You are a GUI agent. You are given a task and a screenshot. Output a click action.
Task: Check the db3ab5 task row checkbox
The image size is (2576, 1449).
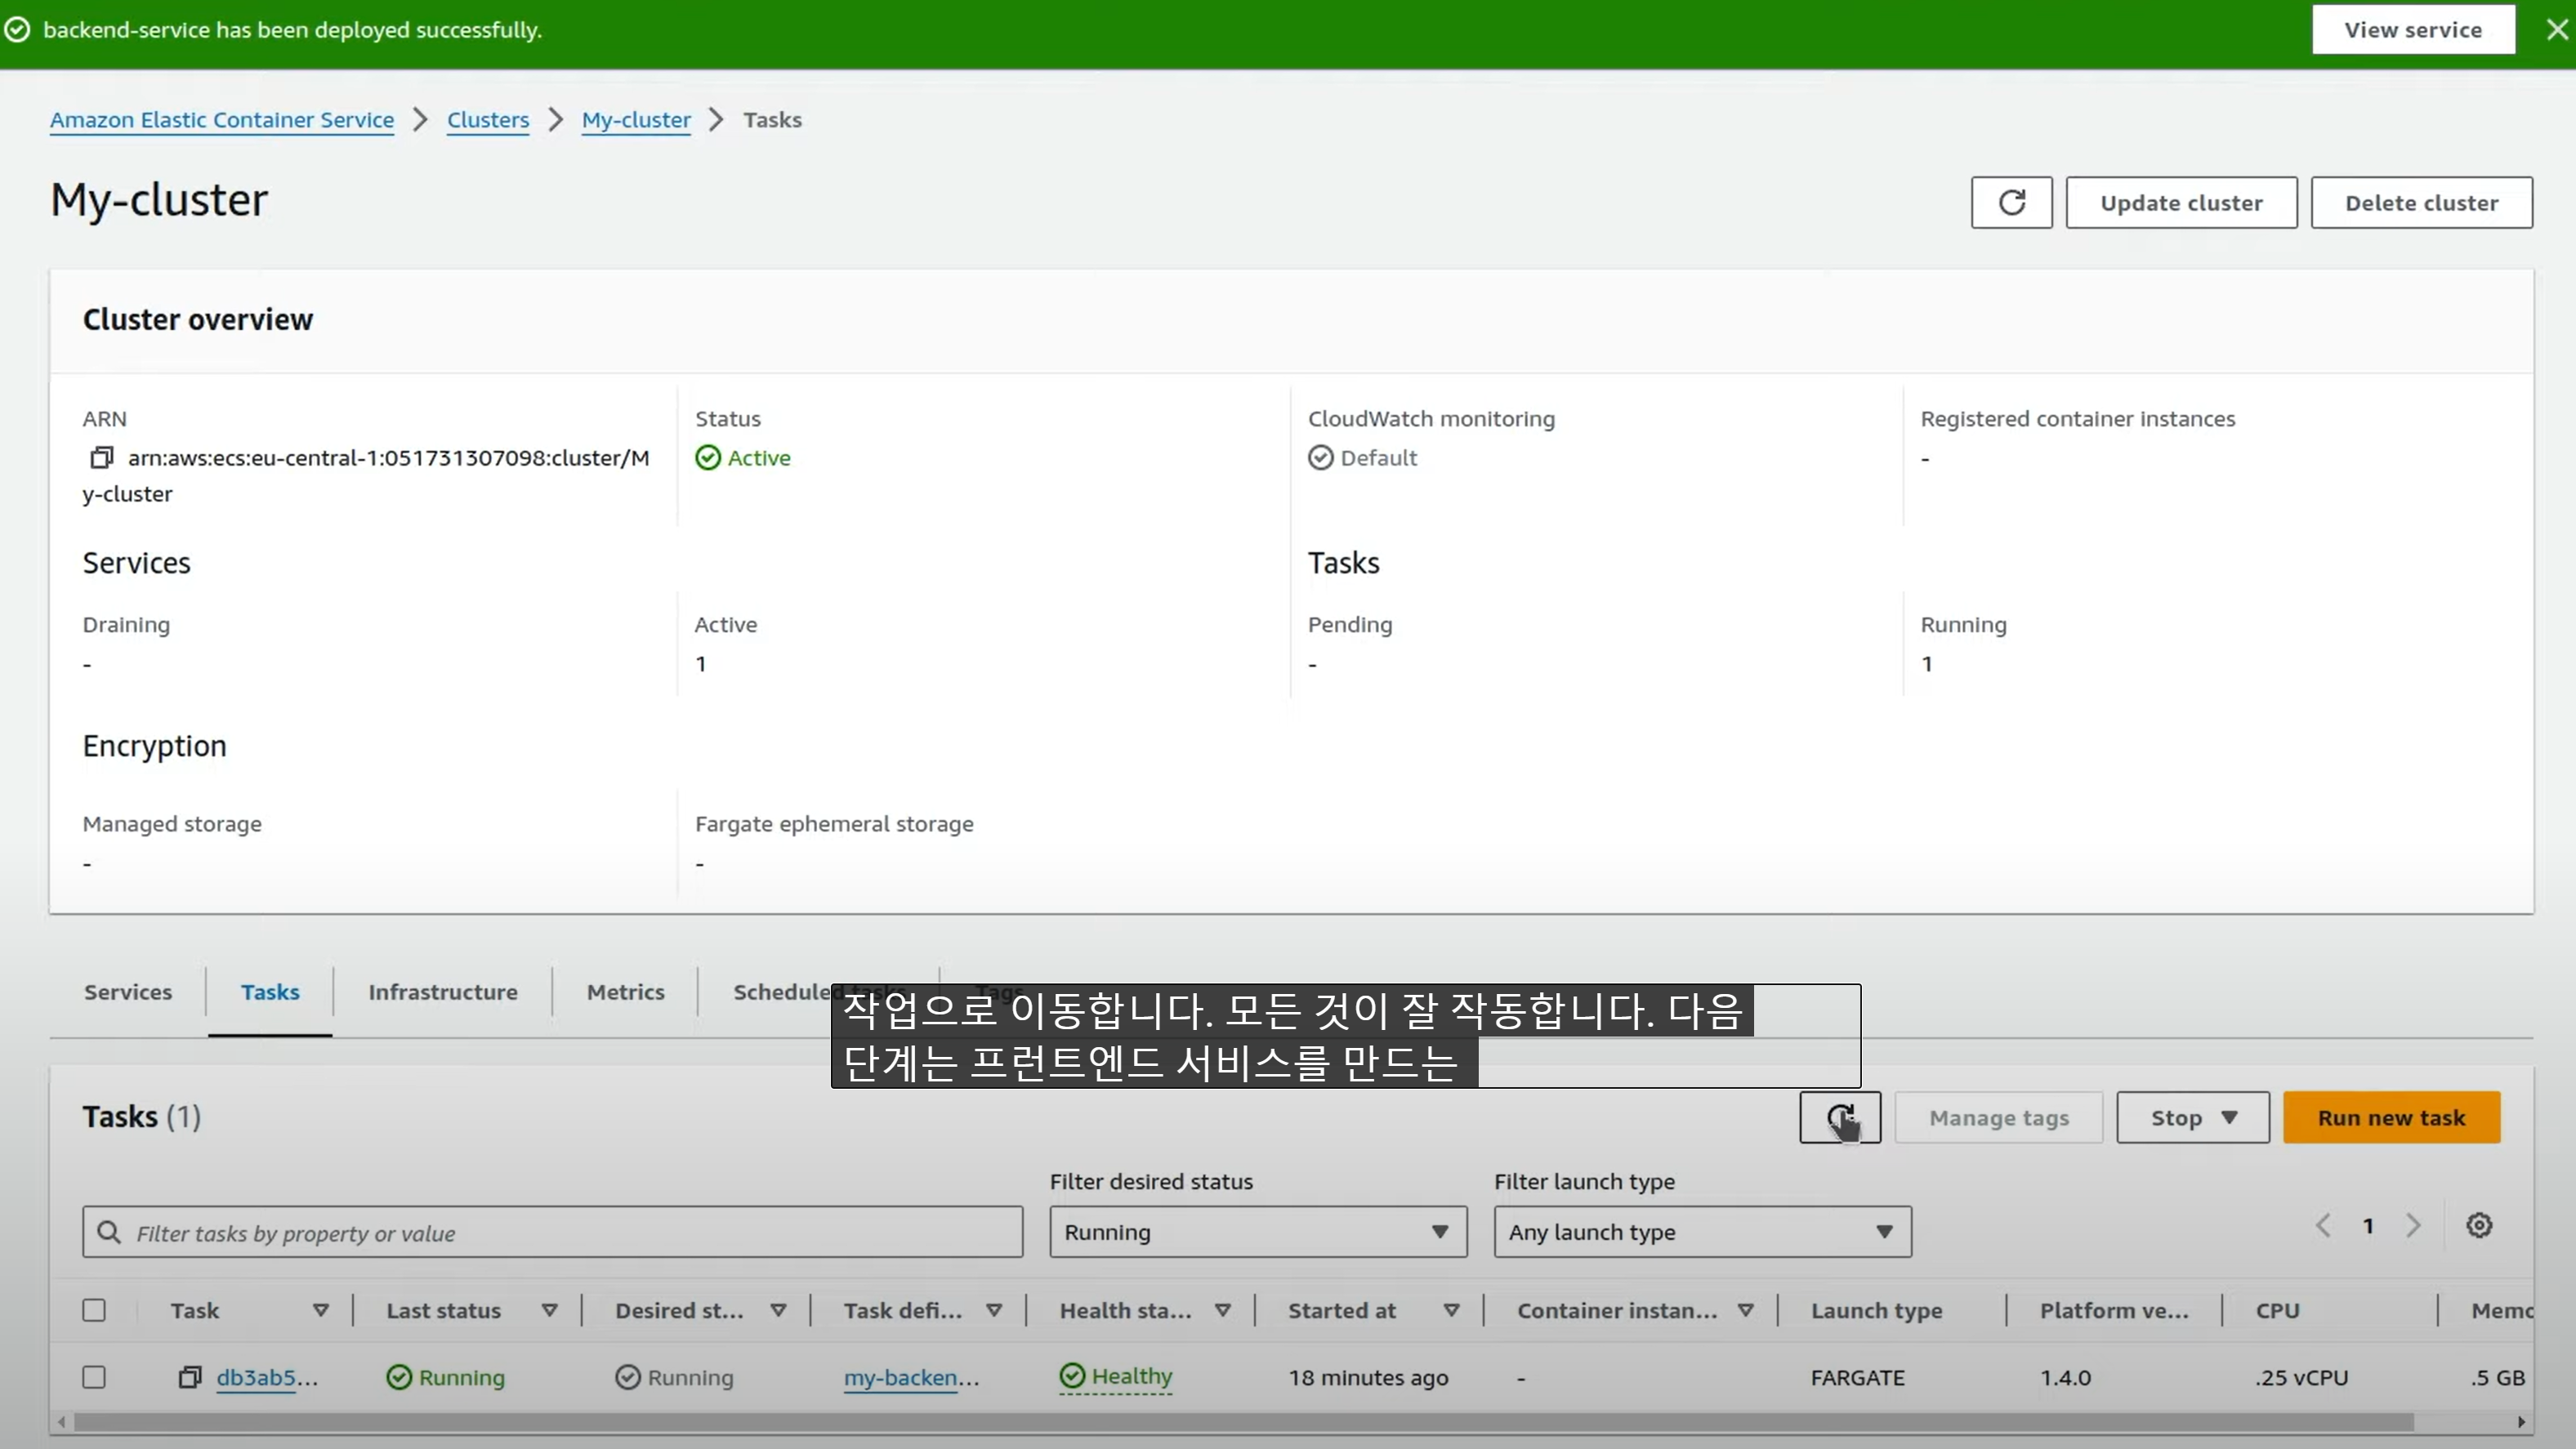(x=94, y=1377)
